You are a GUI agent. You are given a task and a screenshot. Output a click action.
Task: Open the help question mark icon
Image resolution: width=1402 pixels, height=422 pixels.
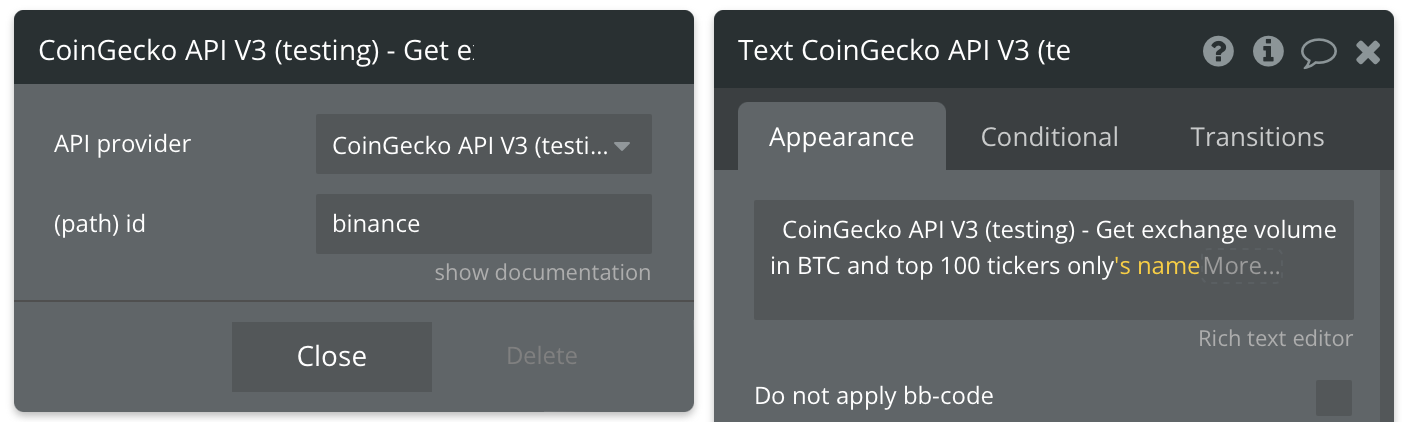tap(1218, 51)
